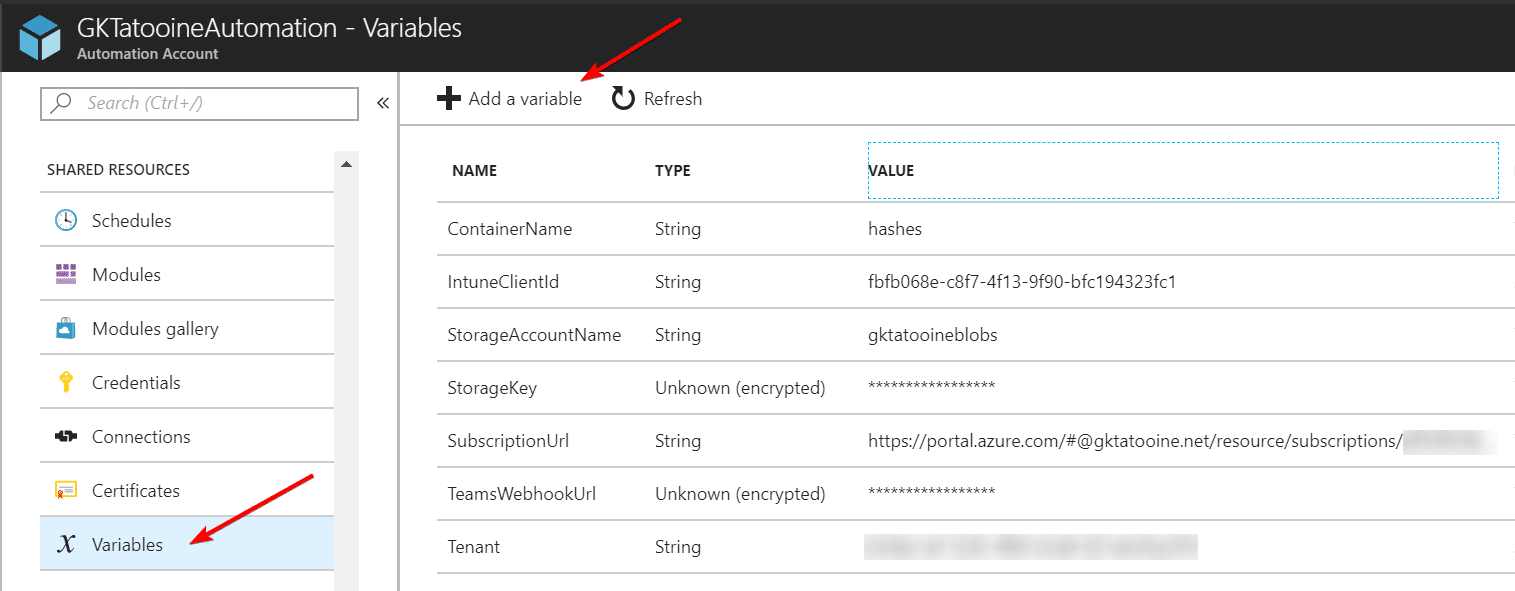Click the plus icon for Add a variable
The image size is (1515, 591).
click(449, 98)
